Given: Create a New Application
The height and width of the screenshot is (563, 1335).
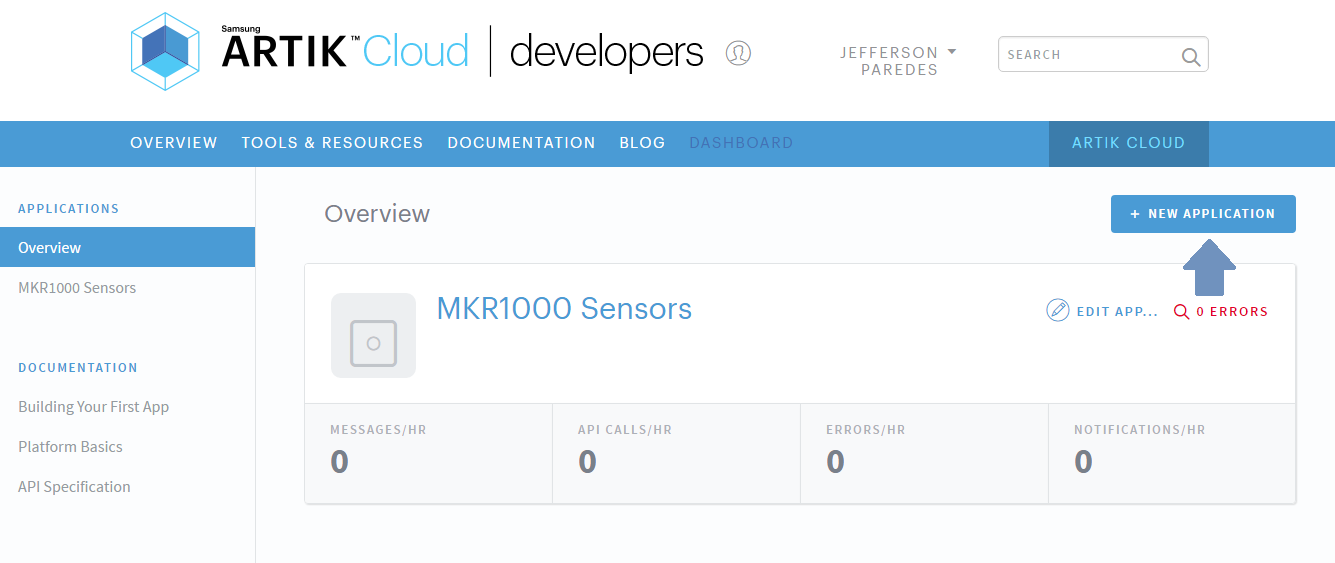Looking at the screenshot, I should click(1203, 214).
